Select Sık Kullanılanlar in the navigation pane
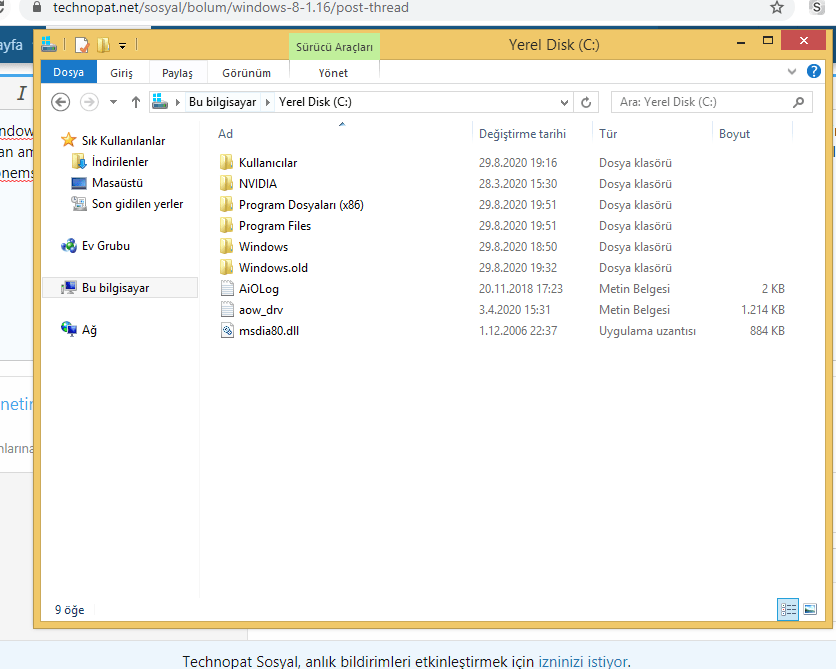Screen dimensions: 836x669 coord(123,141)
